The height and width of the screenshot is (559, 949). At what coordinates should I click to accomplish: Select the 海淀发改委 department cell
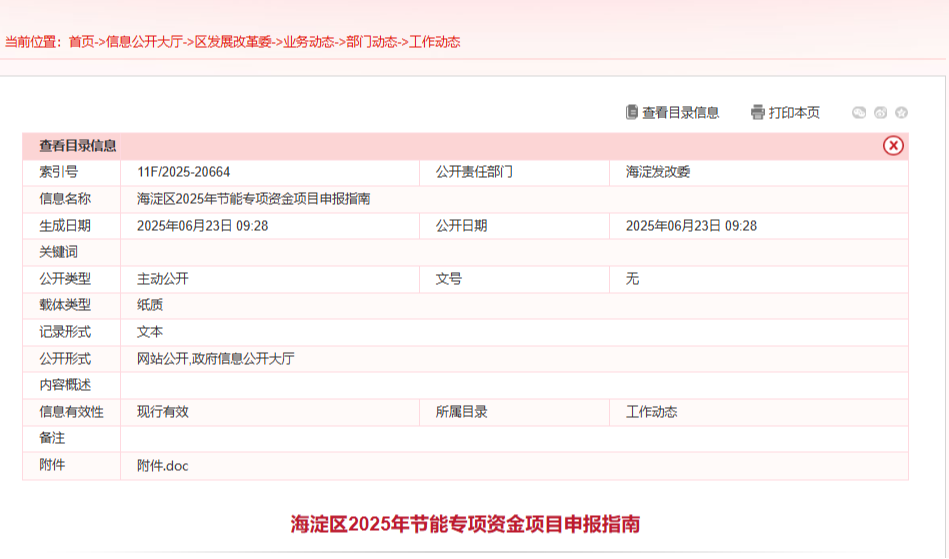(658, 172)
